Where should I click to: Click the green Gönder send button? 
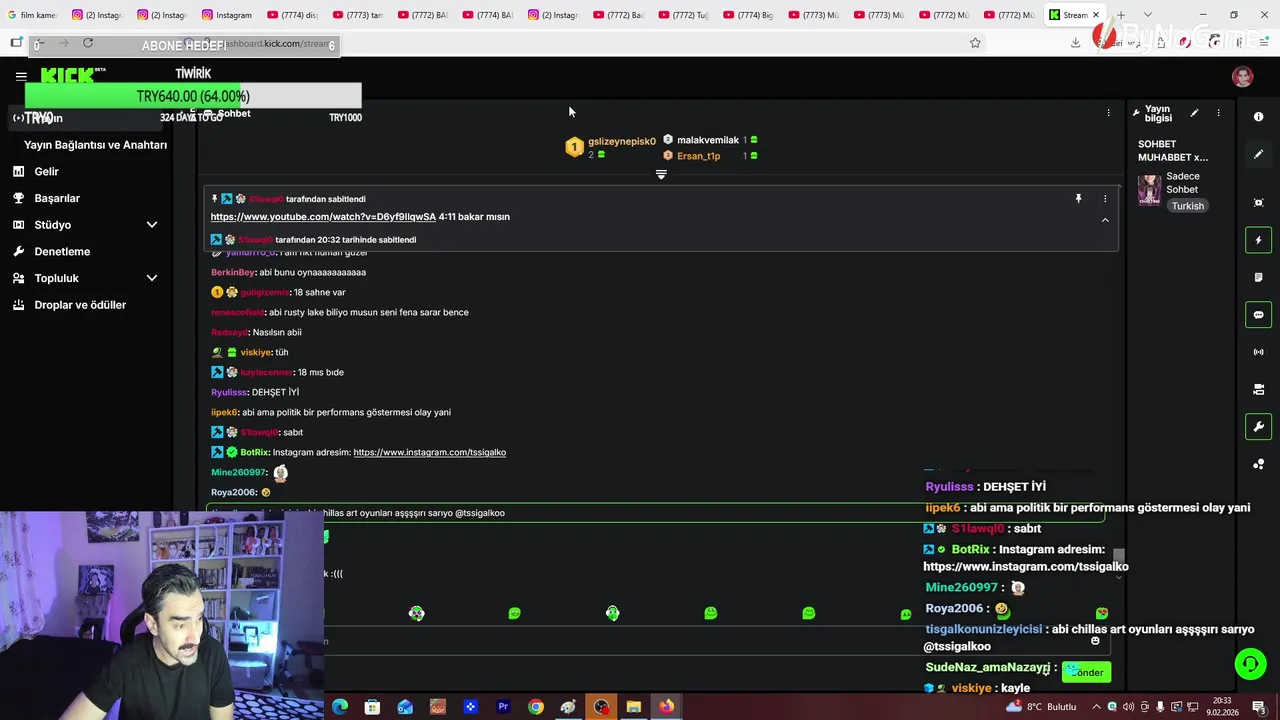pyautogui.click(x=1087, y=672)
